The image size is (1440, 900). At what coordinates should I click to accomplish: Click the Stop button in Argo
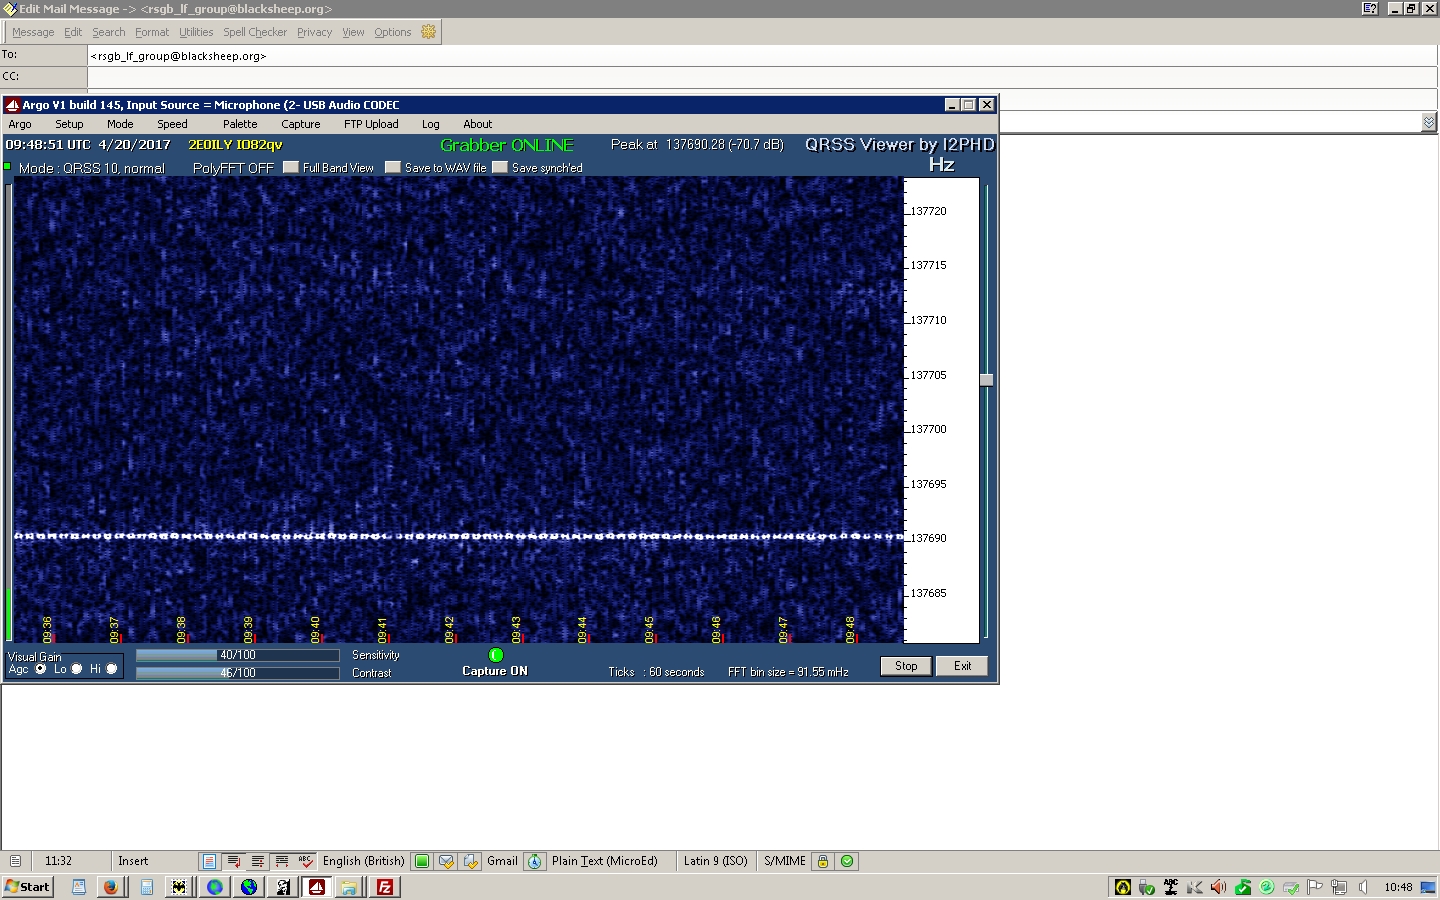pos(906,666)
